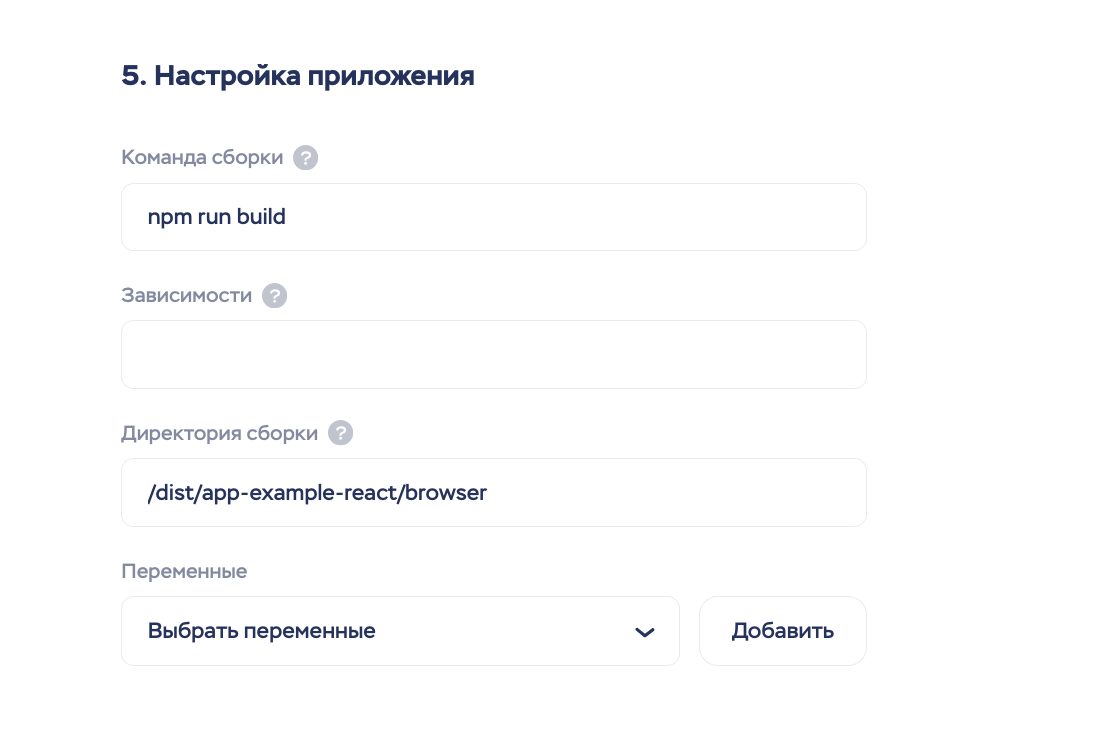Screen dimensions: 1120x730
Task: Click the word 'build' in build command
Action: 261,217
